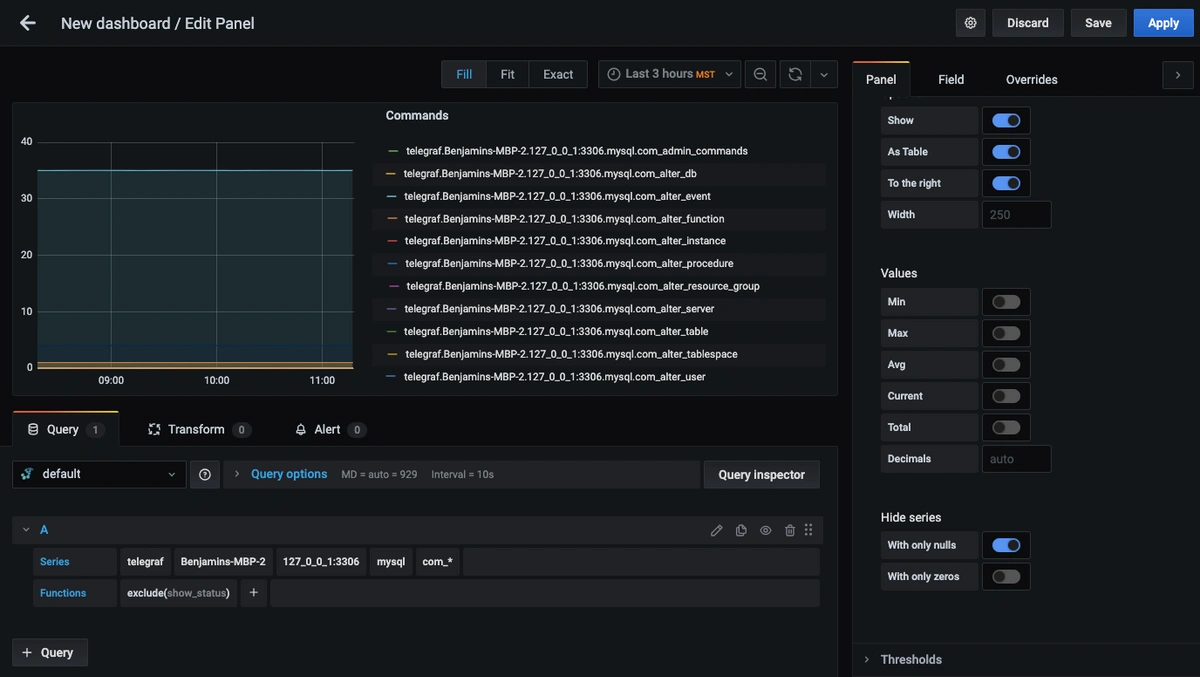Click com_alter_event legend entry
Image resolution: width=1200 pixels, height=677 pixels.
(x=557, y=196)
